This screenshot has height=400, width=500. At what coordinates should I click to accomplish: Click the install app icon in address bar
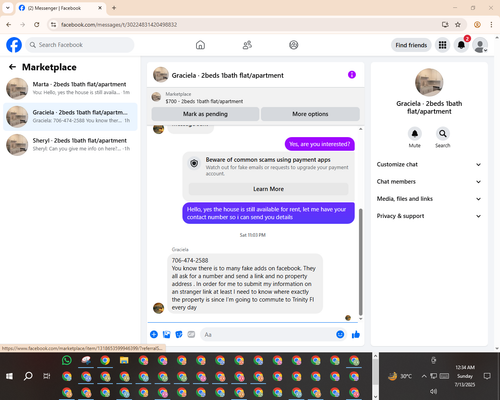pyautogui.click(x=445, y=25)
